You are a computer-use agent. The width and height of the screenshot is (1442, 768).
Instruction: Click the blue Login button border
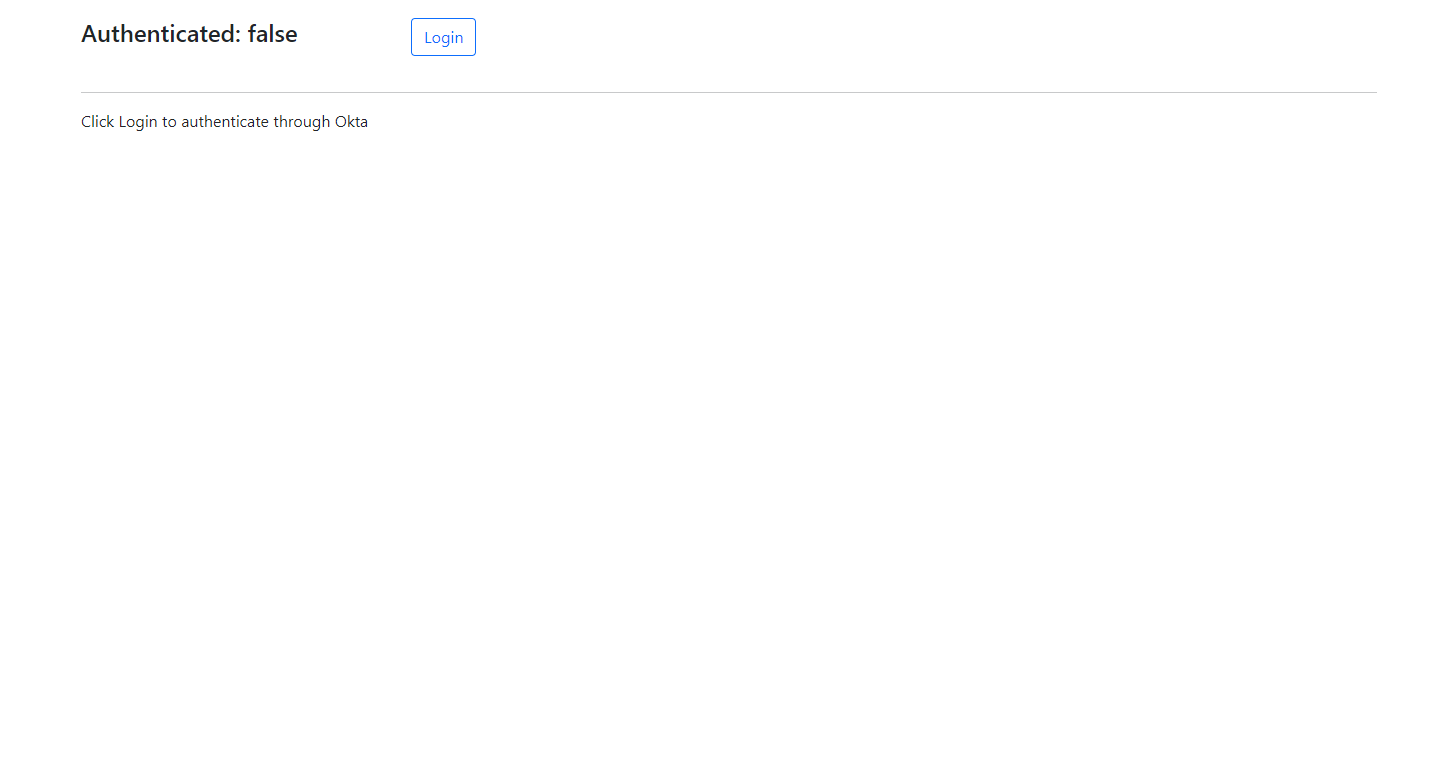pyautogui.click(x=412, y=36)
